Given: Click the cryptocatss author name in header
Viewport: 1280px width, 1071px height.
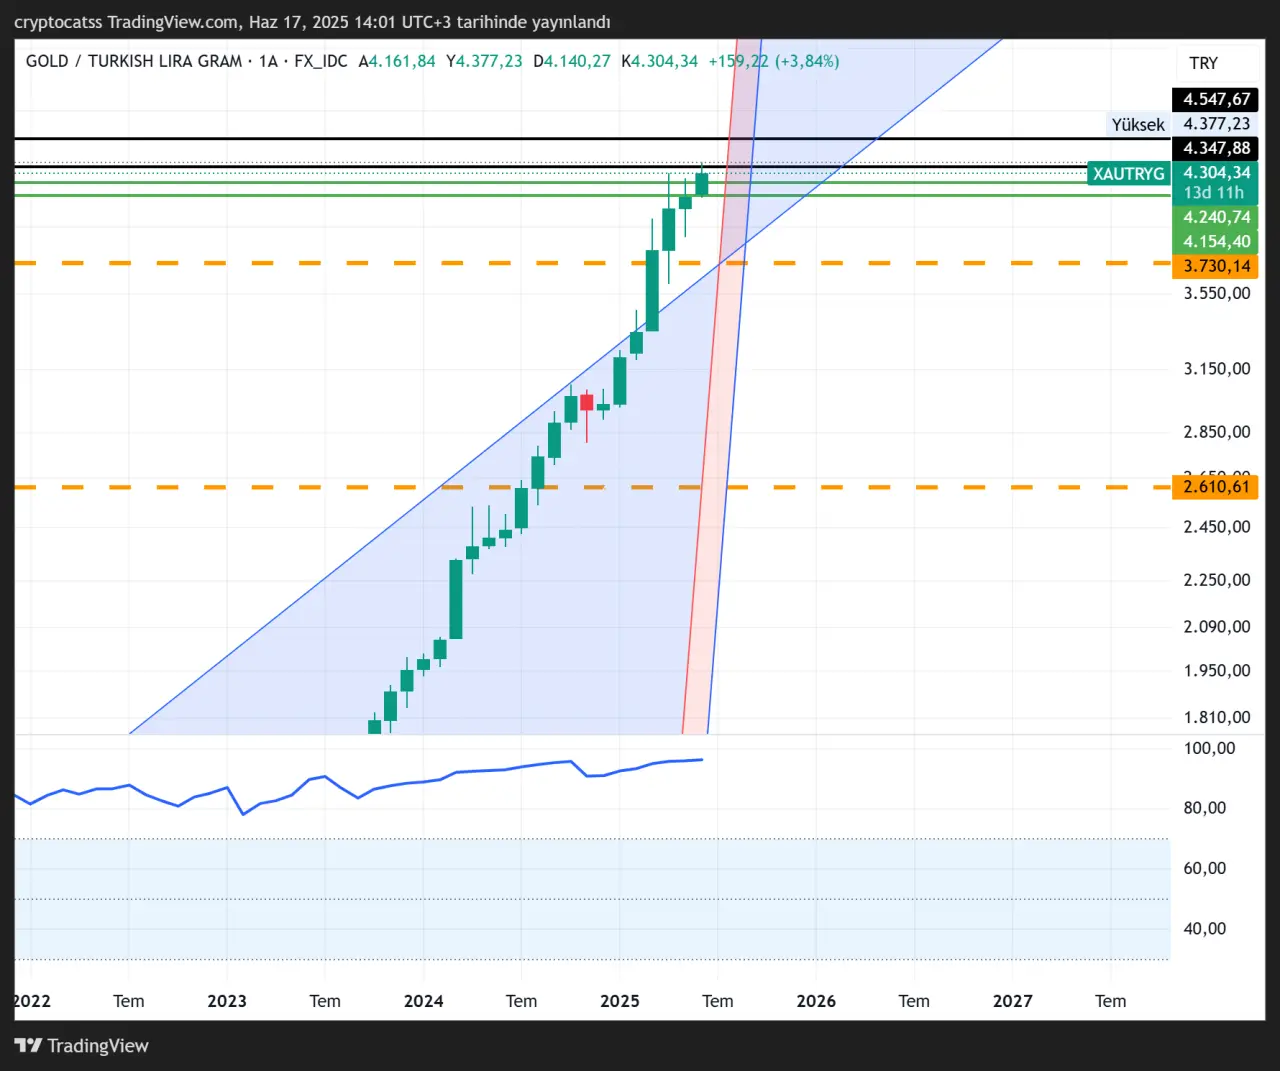Looking at the screenshot, I should tap(58, 22).
